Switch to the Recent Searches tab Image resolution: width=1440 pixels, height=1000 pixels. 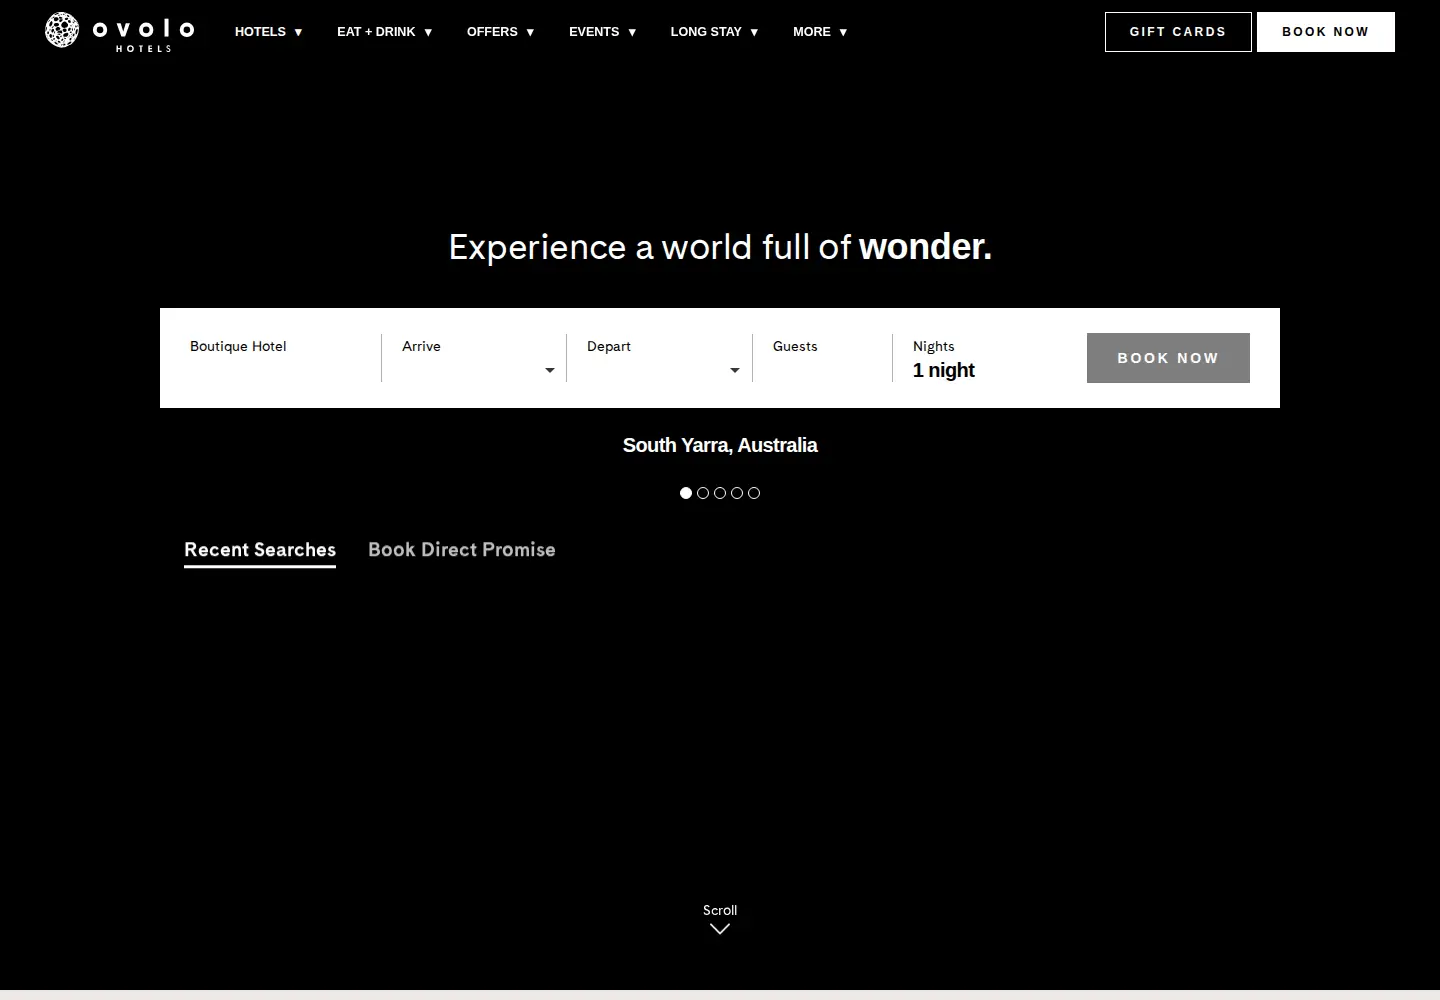(x=260, y=551)
